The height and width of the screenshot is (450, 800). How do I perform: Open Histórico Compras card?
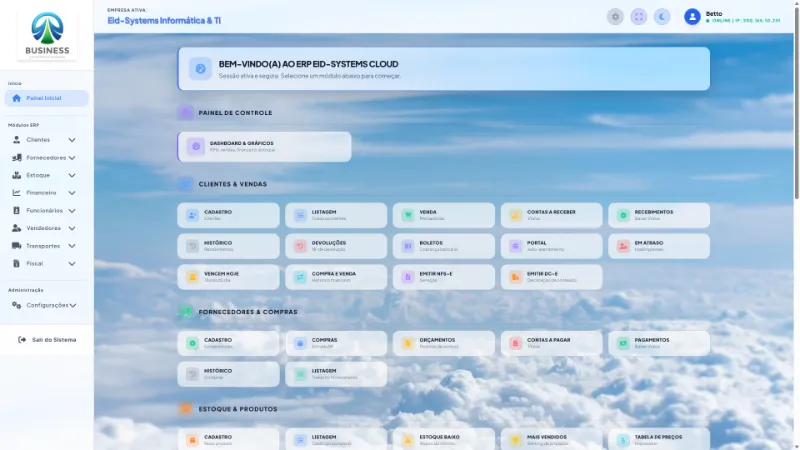click(x=229, y=374)
